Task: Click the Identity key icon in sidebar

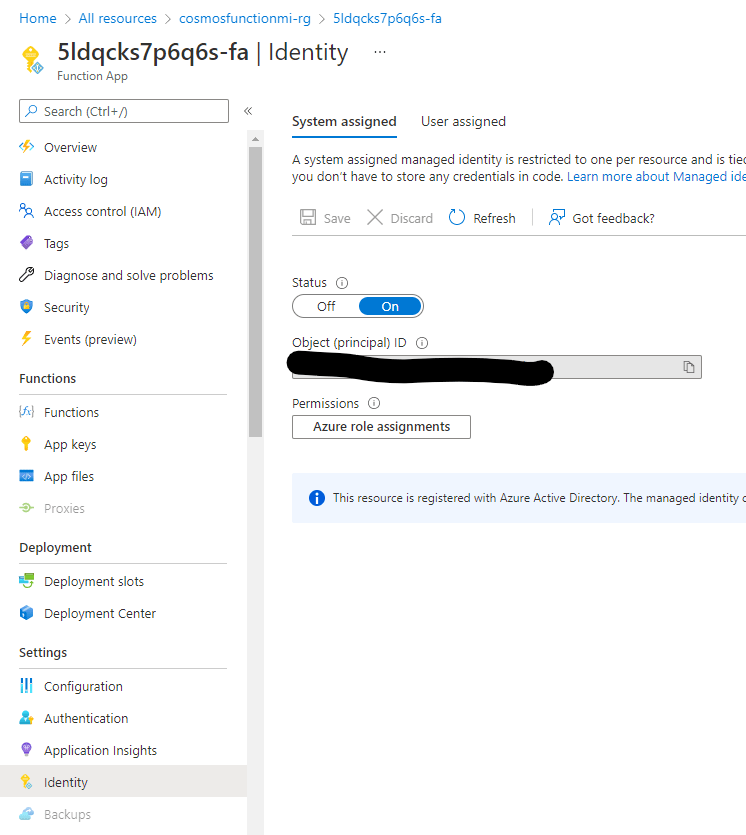Action: point(27,782)
